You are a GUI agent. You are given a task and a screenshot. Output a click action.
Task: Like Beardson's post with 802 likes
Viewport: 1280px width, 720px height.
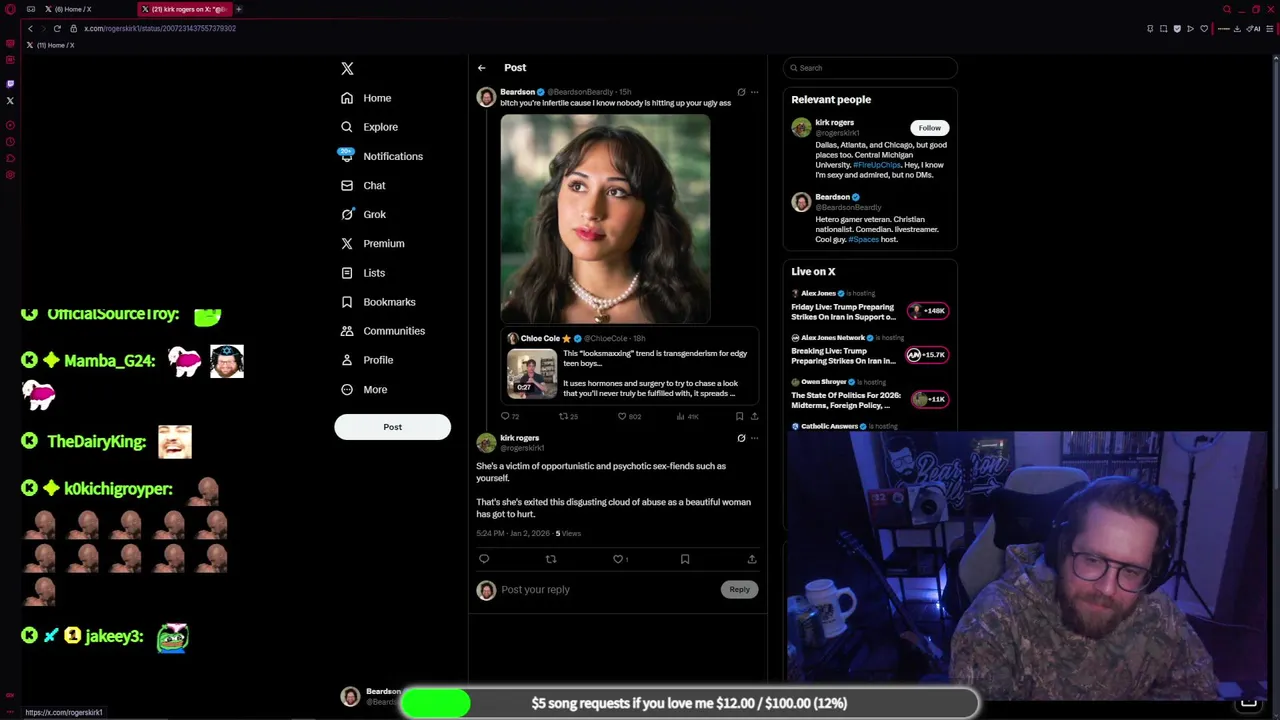click(621, 416)
